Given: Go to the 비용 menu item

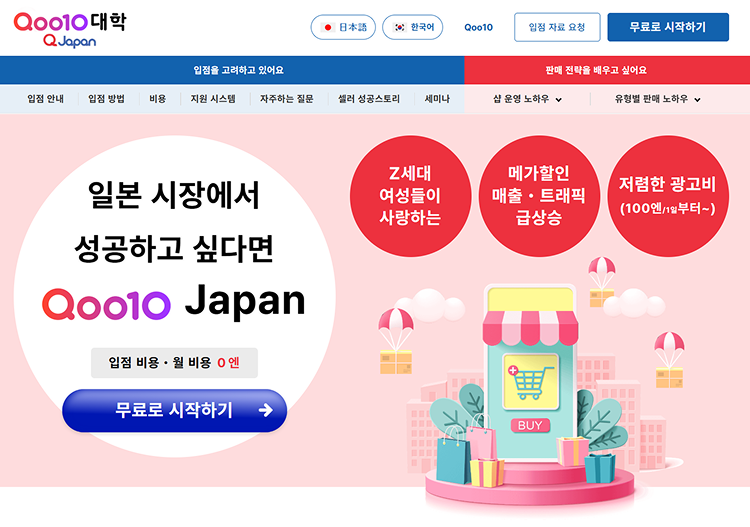Looking at the screenshot, I should coord(157,99).
